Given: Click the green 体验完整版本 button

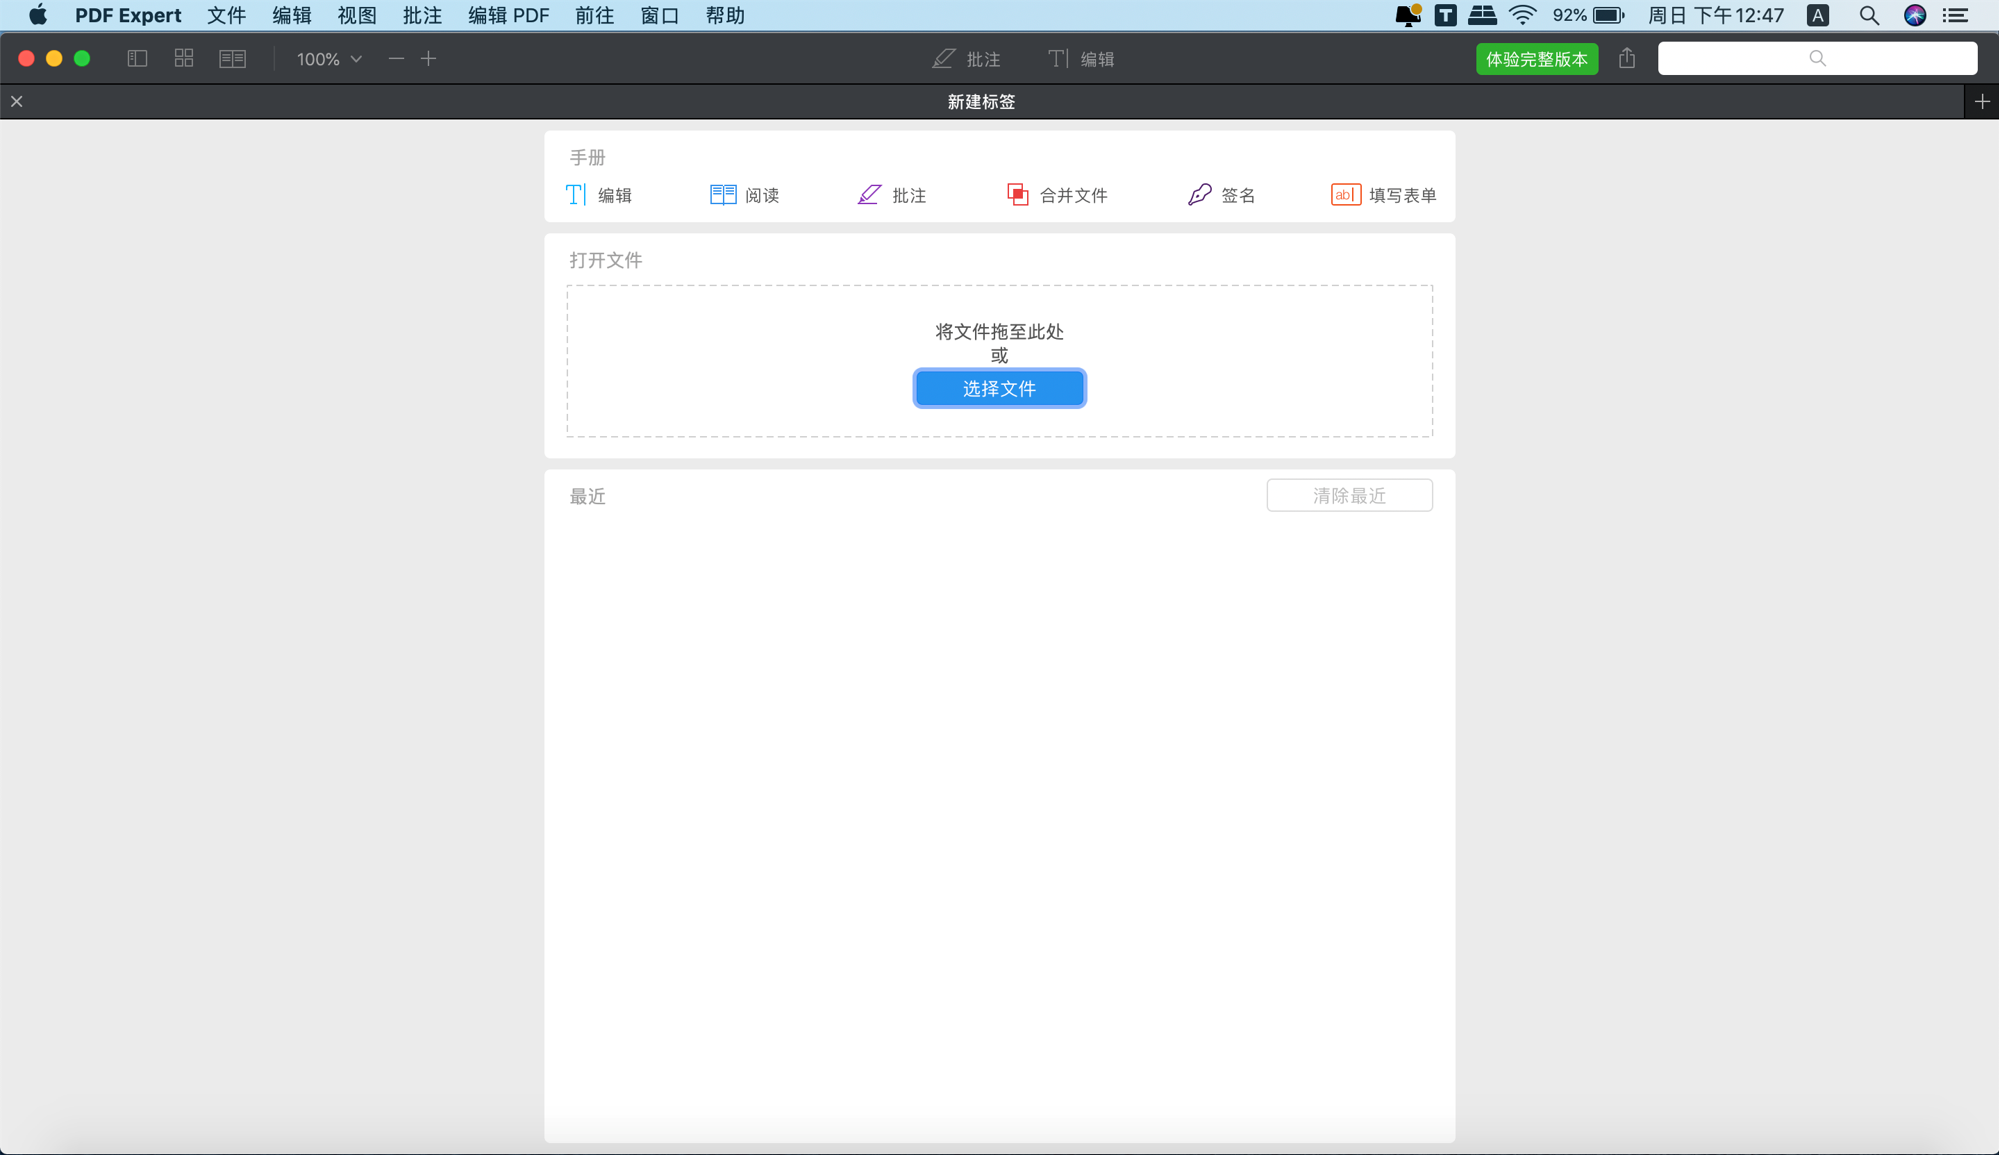Looking at the screenshot, I should tap(1536, 59).
